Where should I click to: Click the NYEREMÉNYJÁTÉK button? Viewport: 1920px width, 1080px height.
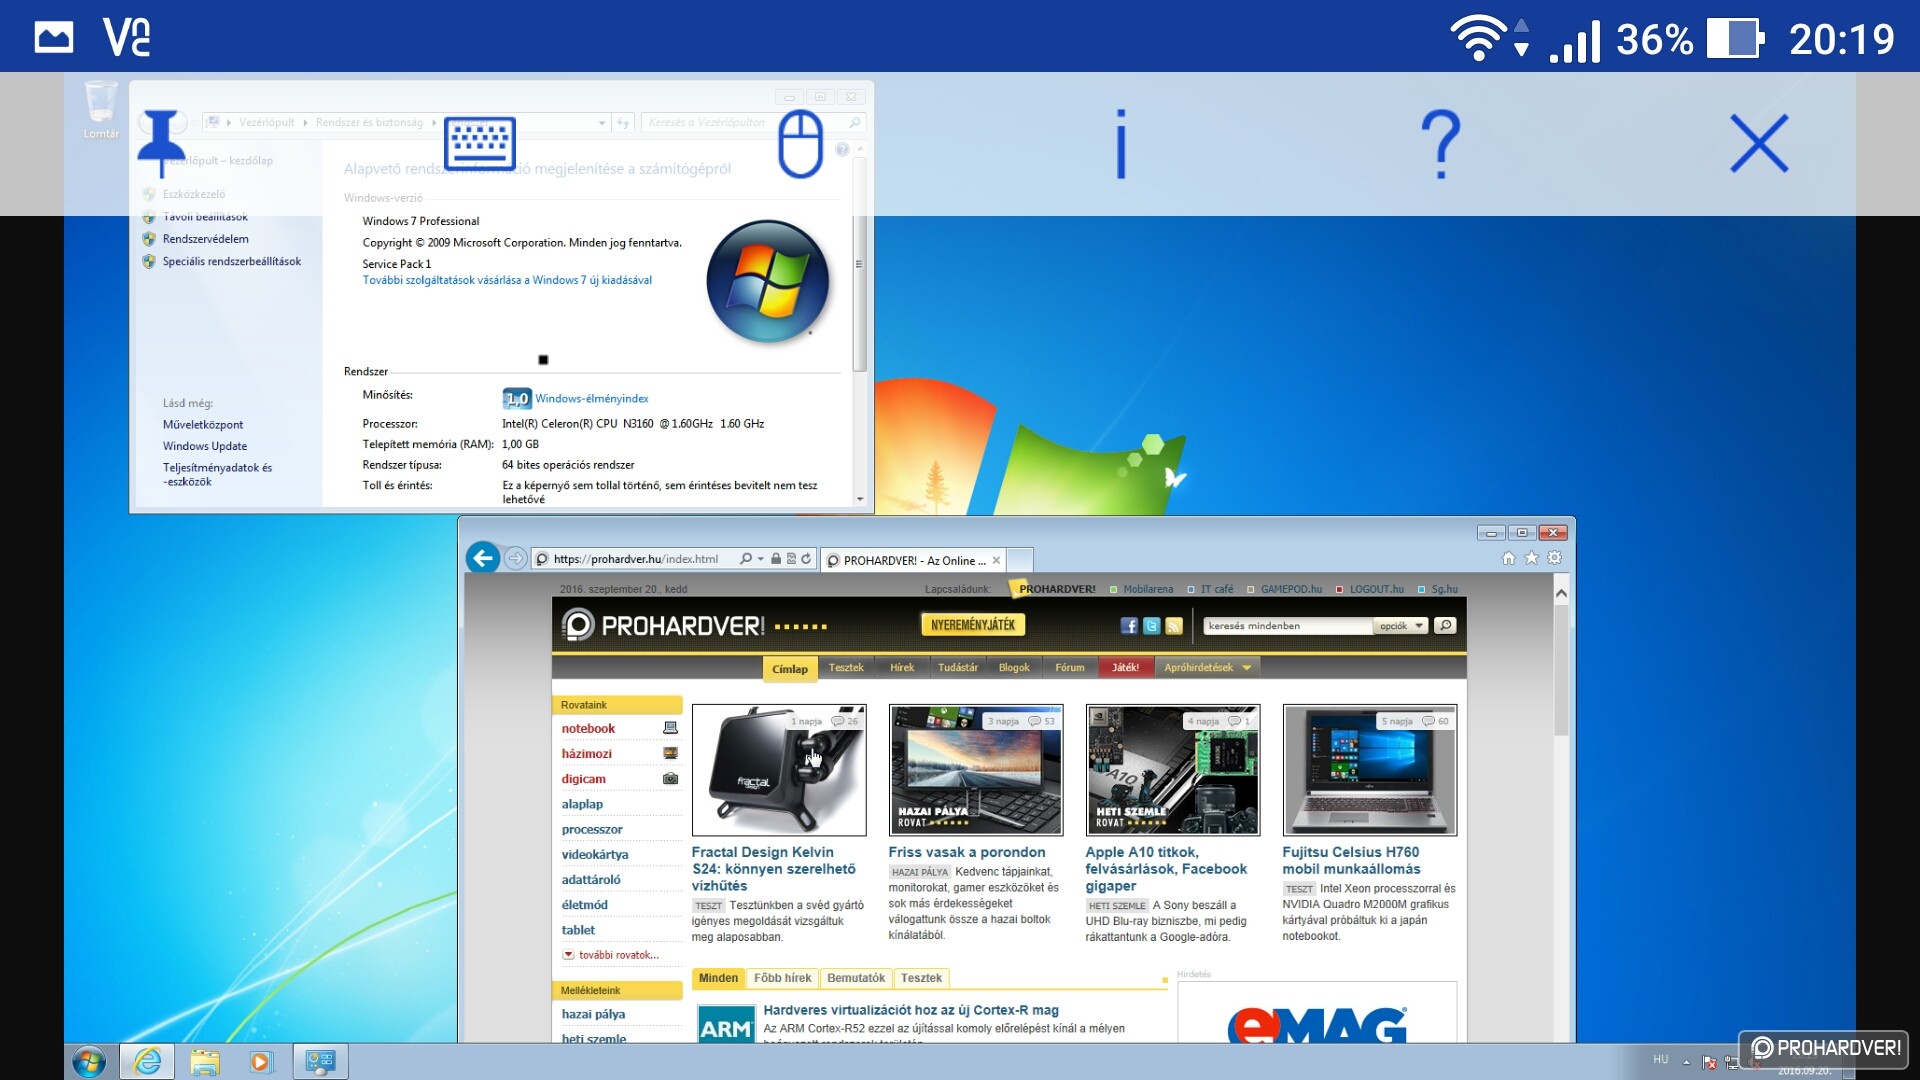(x=973, y=625)
